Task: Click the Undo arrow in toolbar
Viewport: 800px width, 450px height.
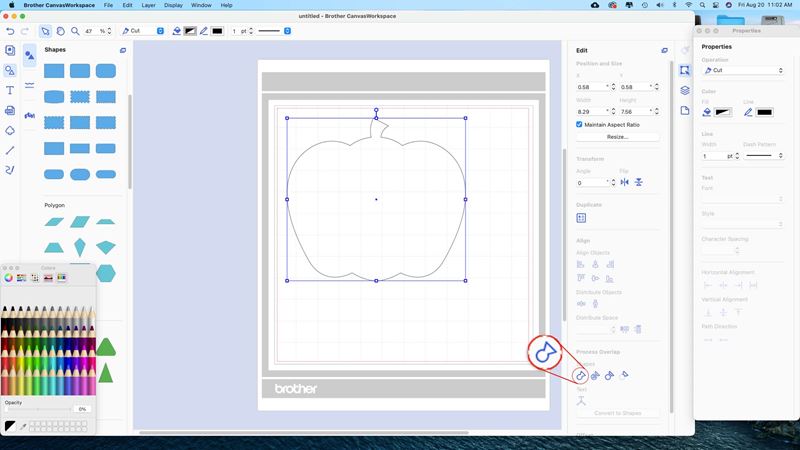Action: coord(10,31)
